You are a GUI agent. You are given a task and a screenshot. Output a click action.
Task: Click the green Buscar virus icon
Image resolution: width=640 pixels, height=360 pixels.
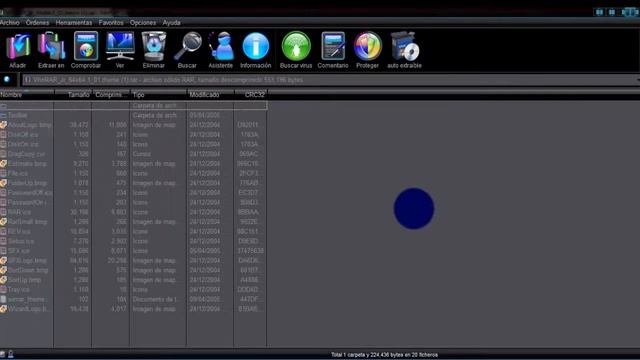pos(296,46)
